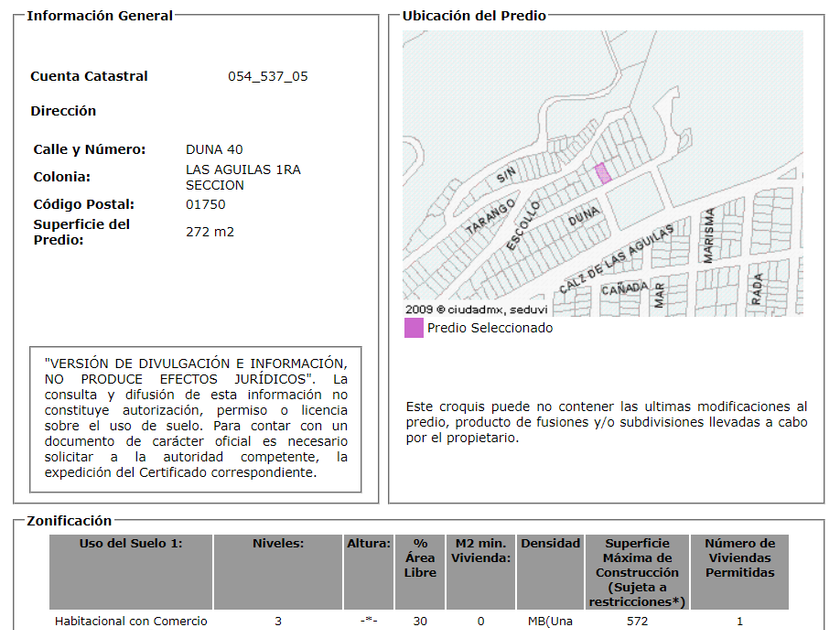Click the Niveles value 3
Viewport: 840px width, 630px height.
278,621
